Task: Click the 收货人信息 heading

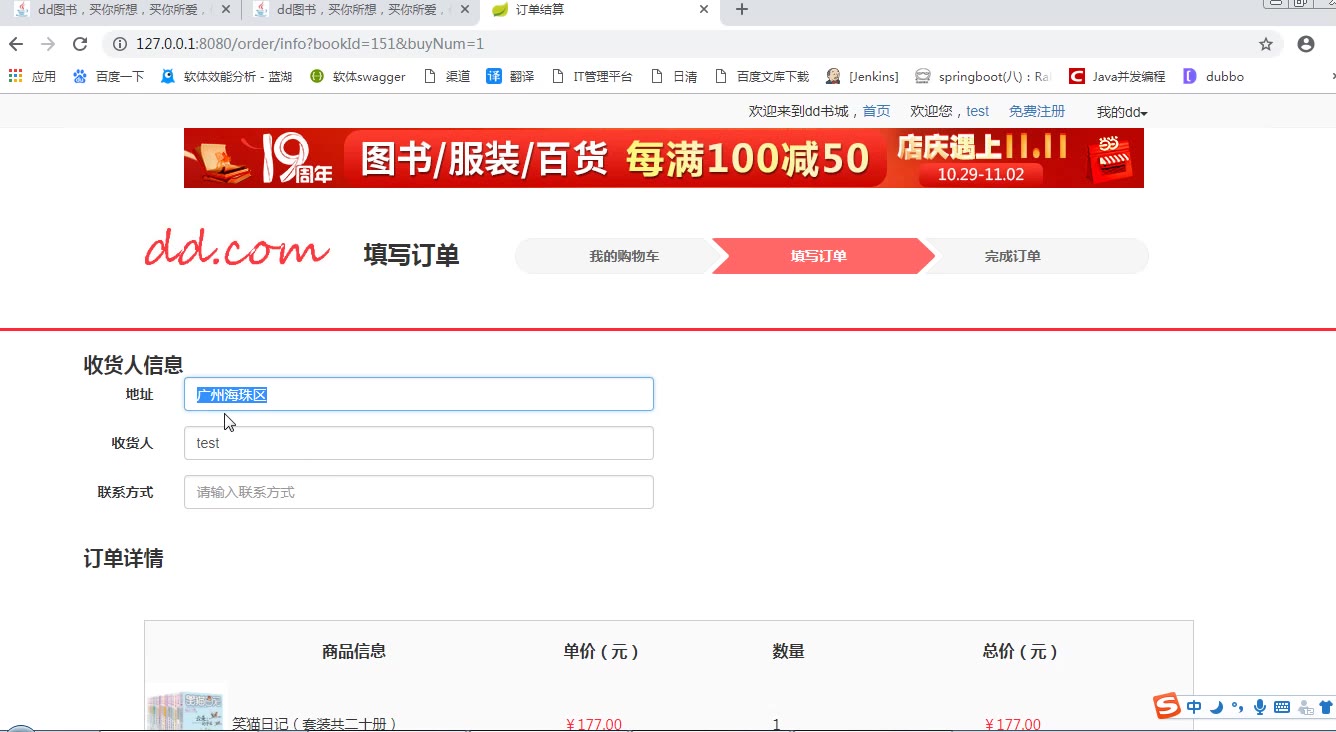Action: click(x=133, y=365)
